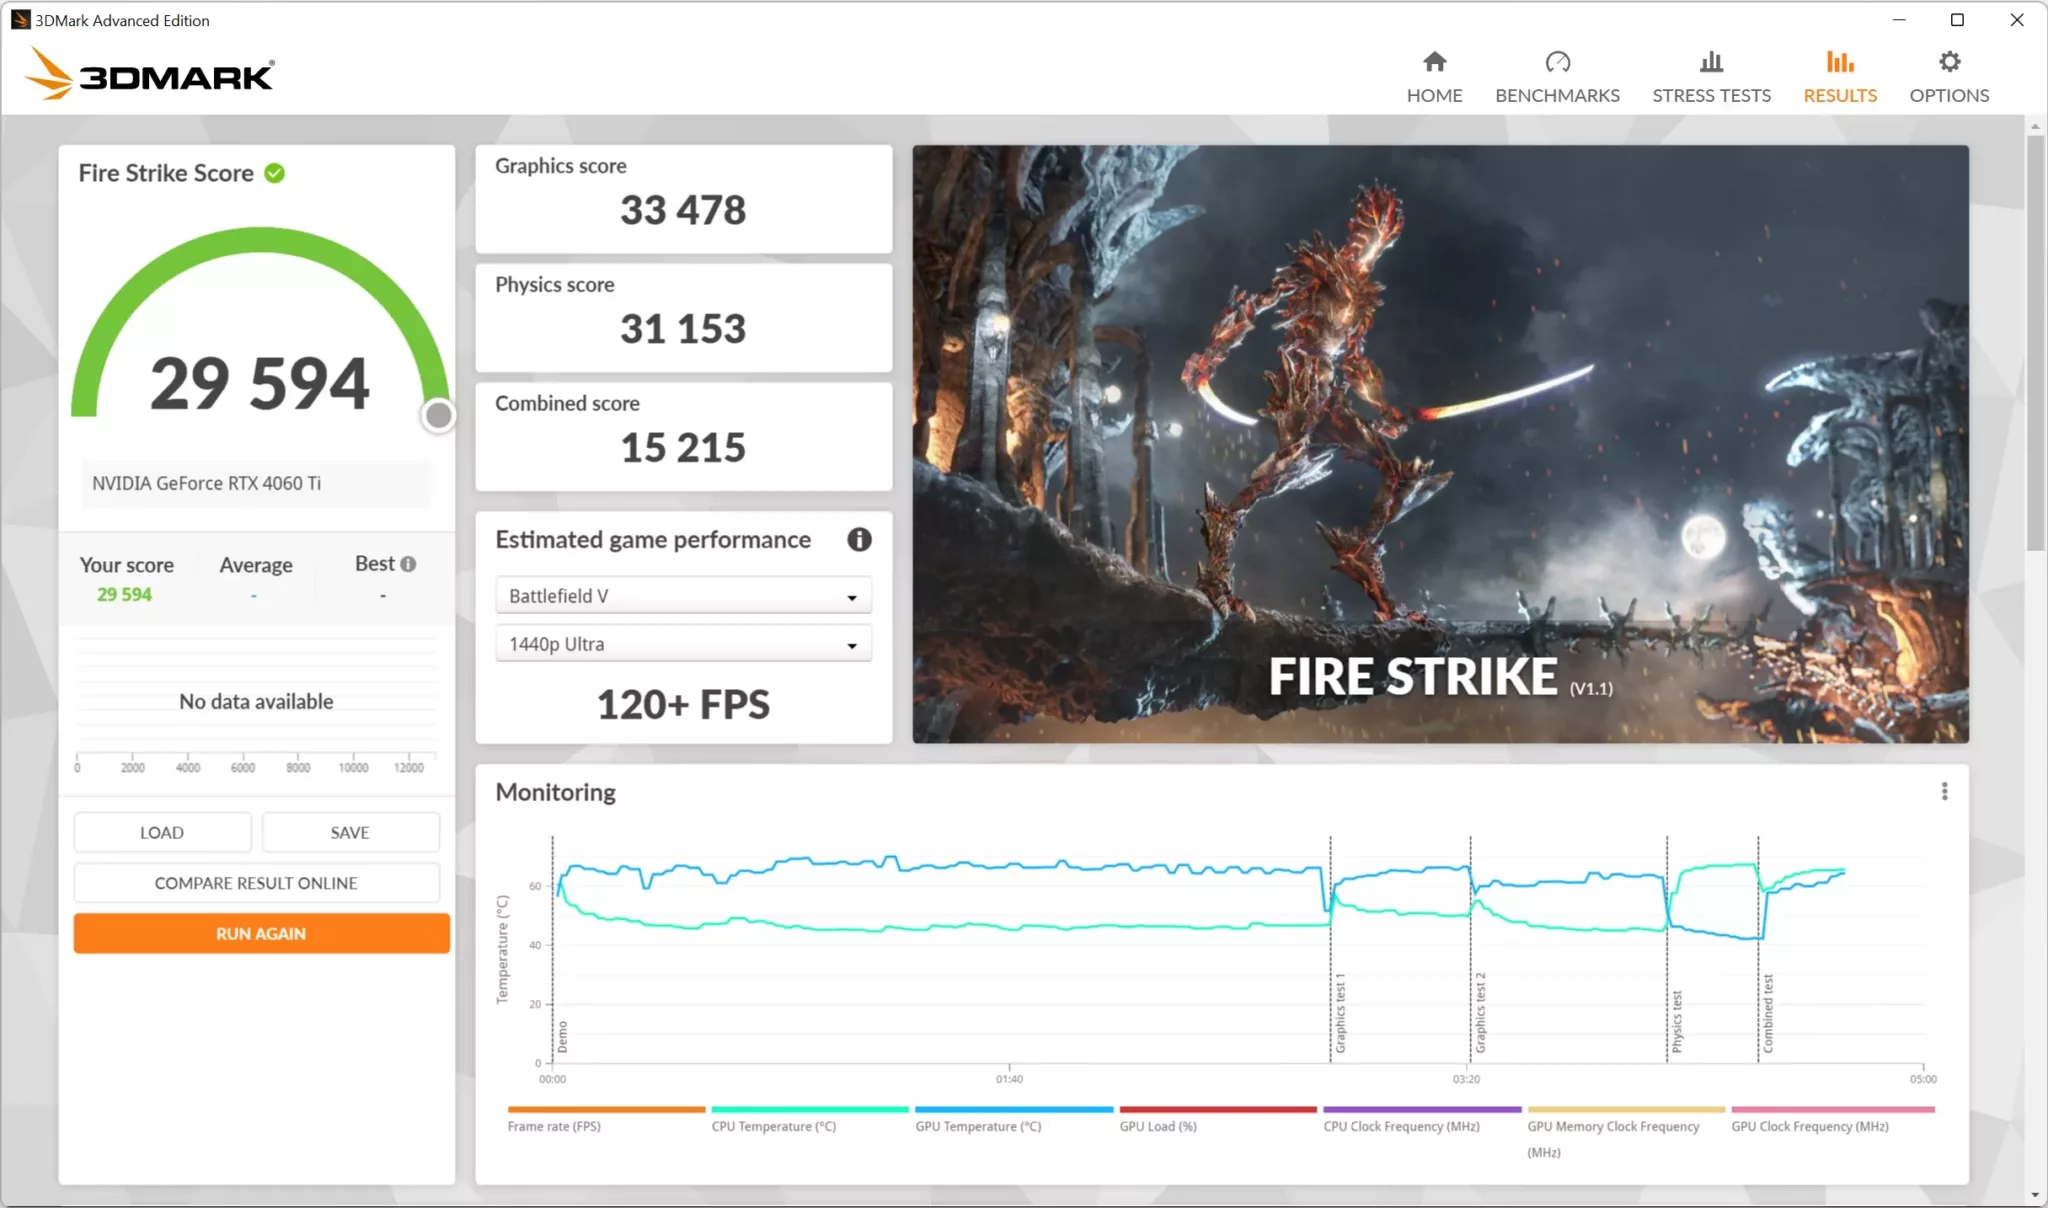Open the Stress Tests section

(x=1711, y=75)
